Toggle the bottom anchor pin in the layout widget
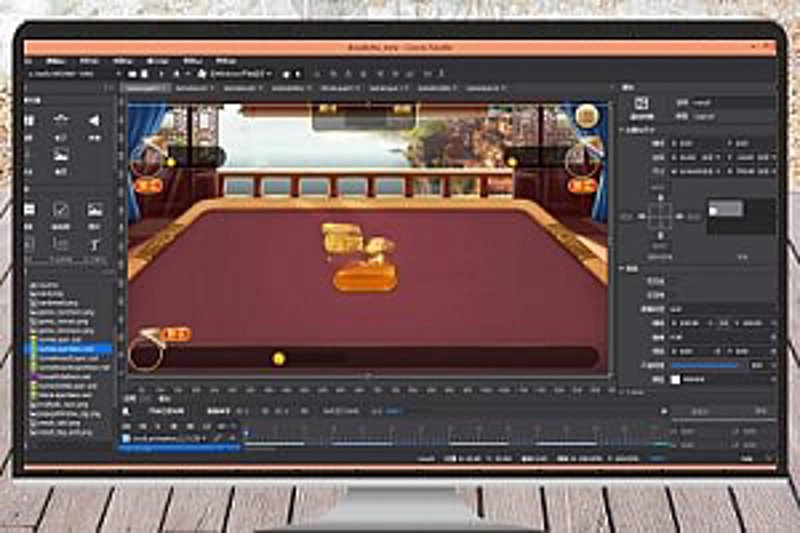This screenshot has width=800, height=533. [x=661, y=236]
